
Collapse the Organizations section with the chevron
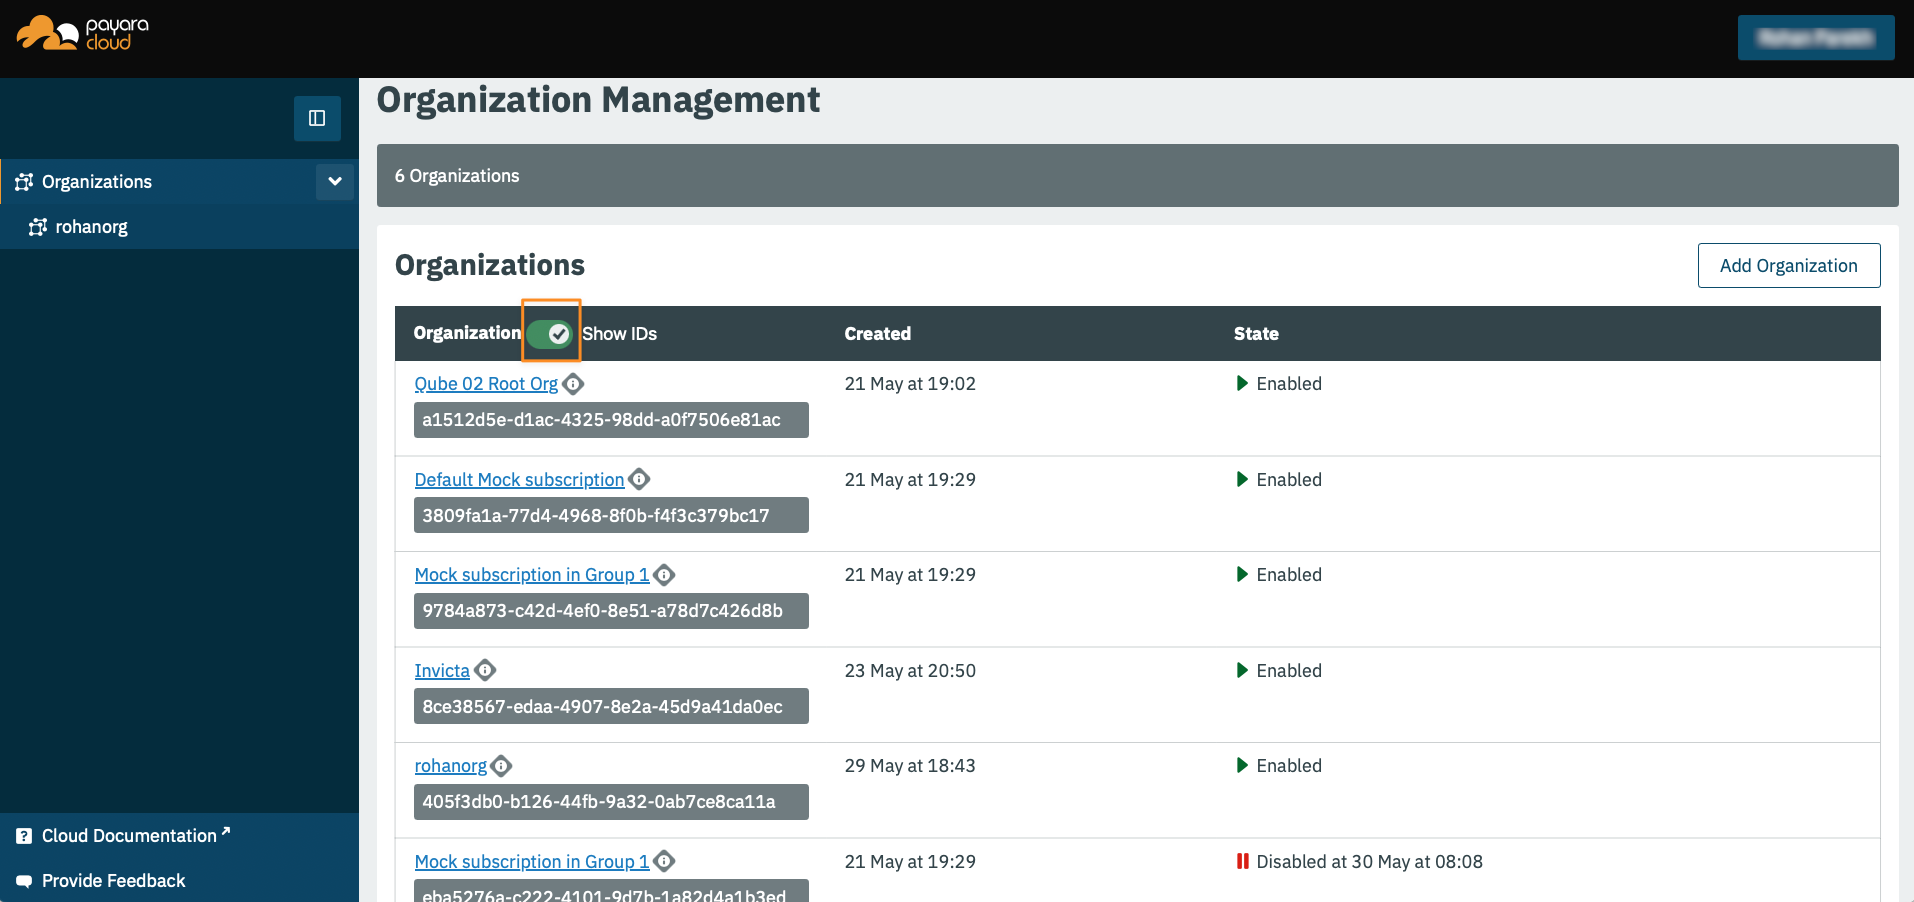click(x=334, y=181)
